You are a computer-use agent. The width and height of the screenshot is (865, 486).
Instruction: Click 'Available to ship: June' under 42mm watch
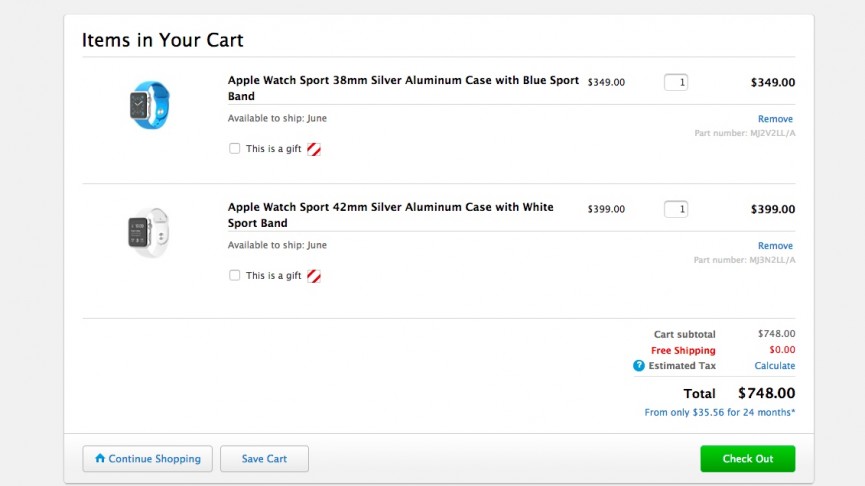coord(277,245)
